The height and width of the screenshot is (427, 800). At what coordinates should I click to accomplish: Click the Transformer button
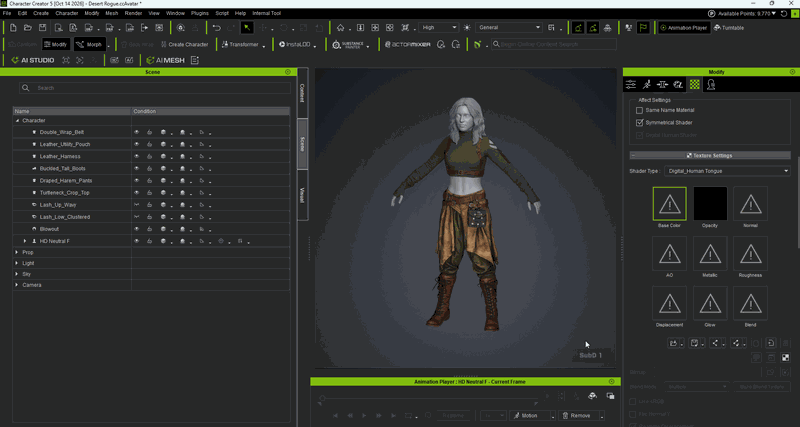(x=240, y=44)
